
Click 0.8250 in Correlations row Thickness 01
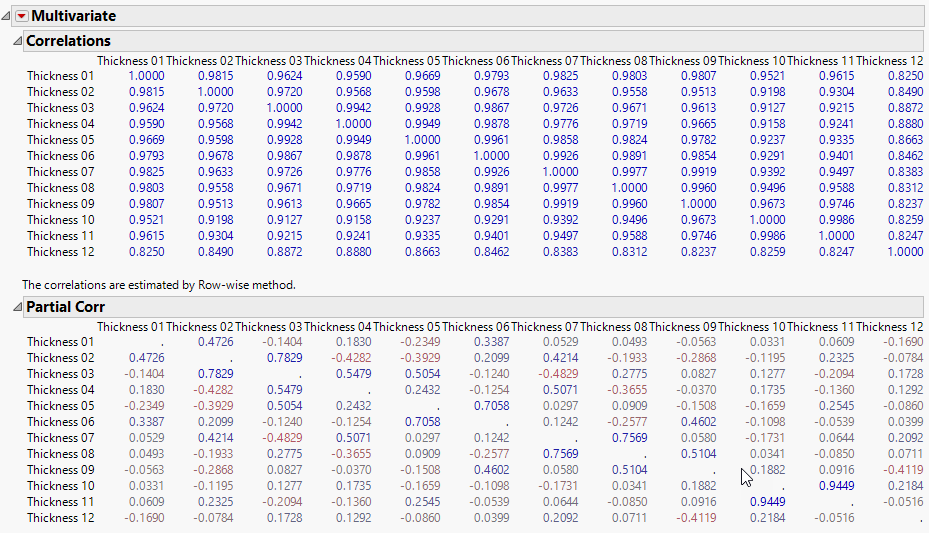pos(905,76)
